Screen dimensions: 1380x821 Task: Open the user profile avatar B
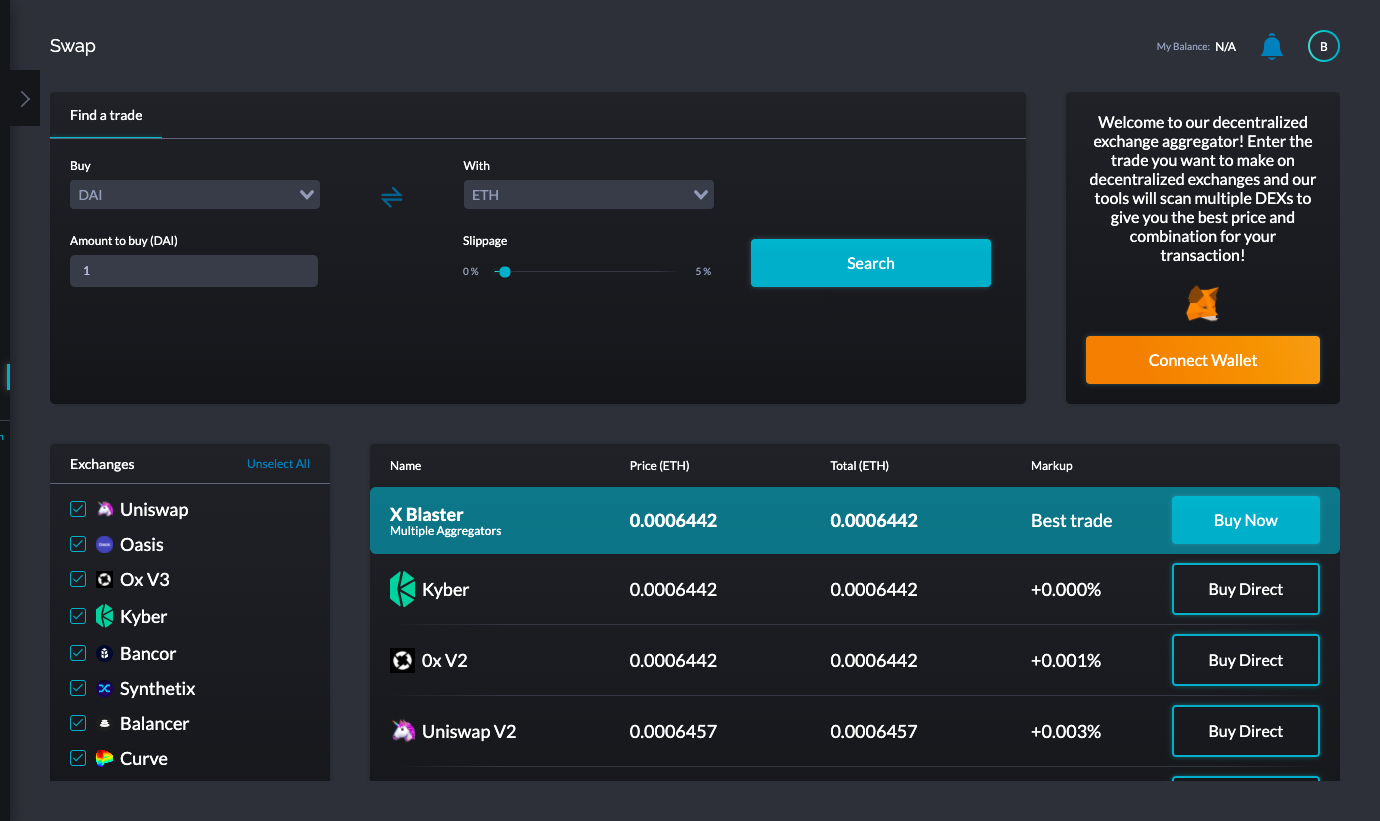click(1324, 46)
